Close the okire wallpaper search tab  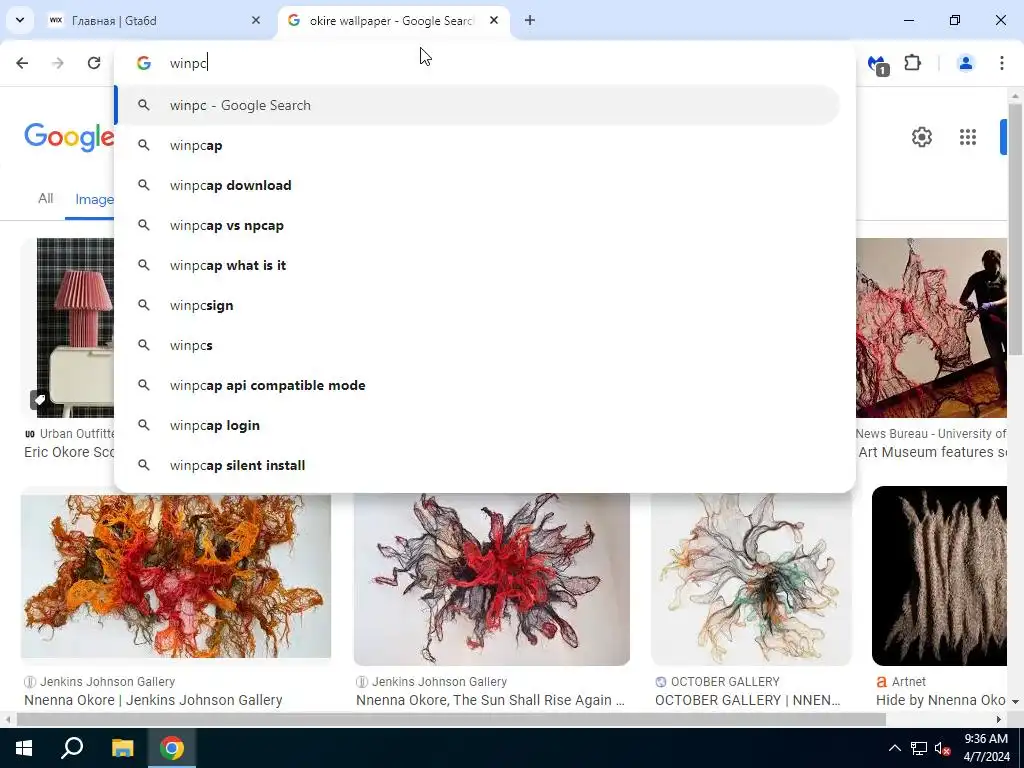click(494, 21)
